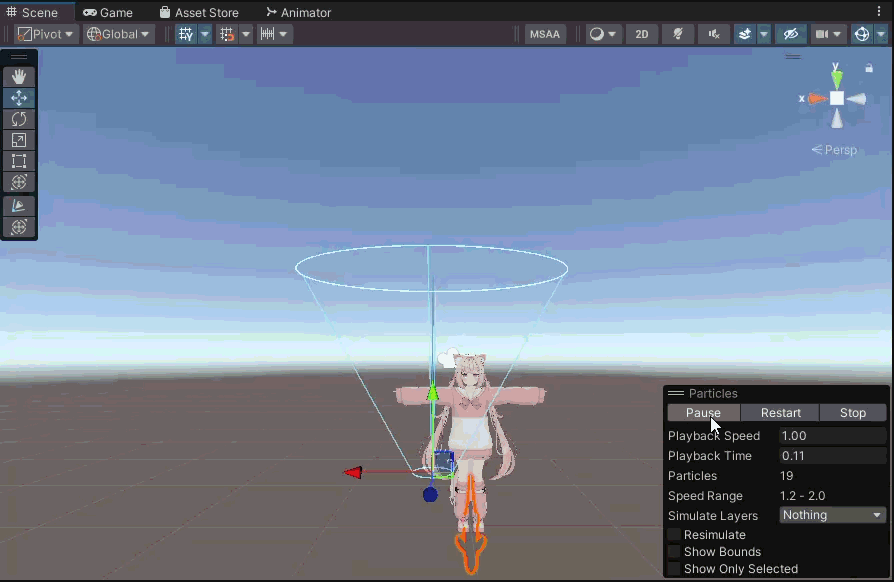This screenshot has width=894, height=582.
Task: Select the Rotate tool
Action: tap(19, 119)
